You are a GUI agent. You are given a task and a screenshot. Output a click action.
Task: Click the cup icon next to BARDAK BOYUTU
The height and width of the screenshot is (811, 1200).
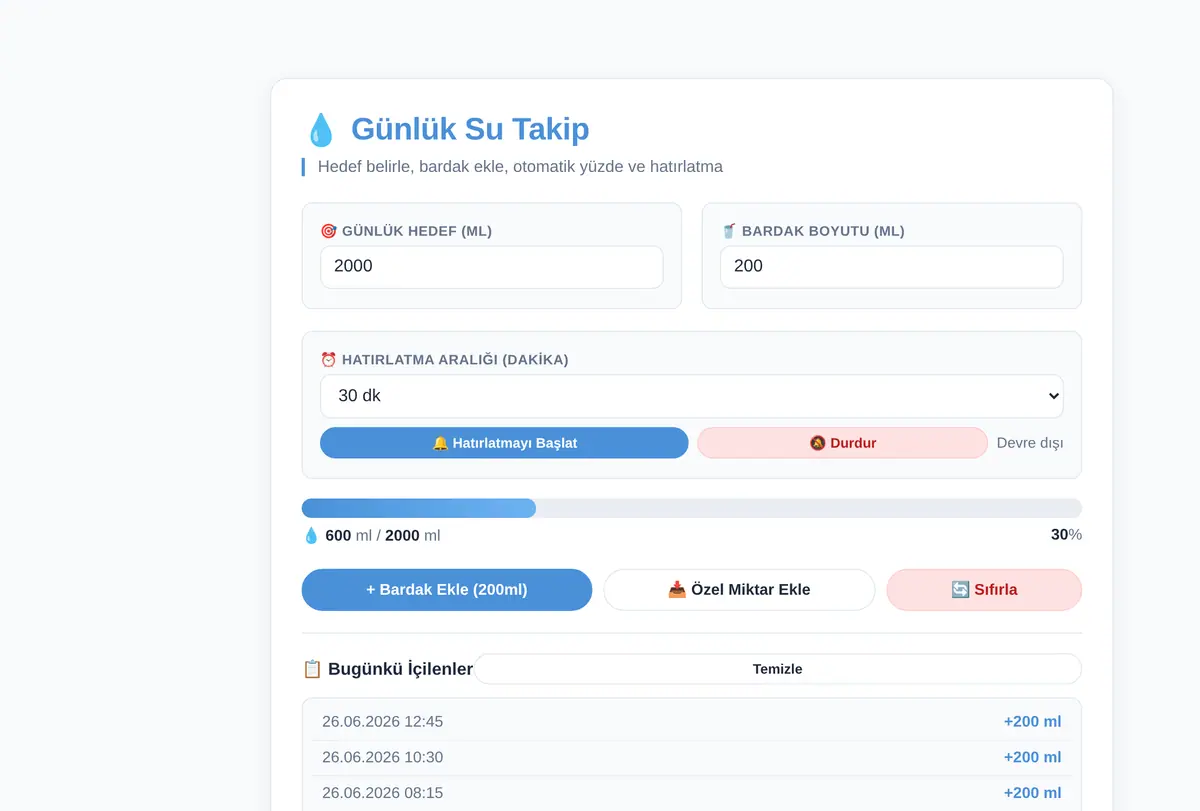(729, 231)
